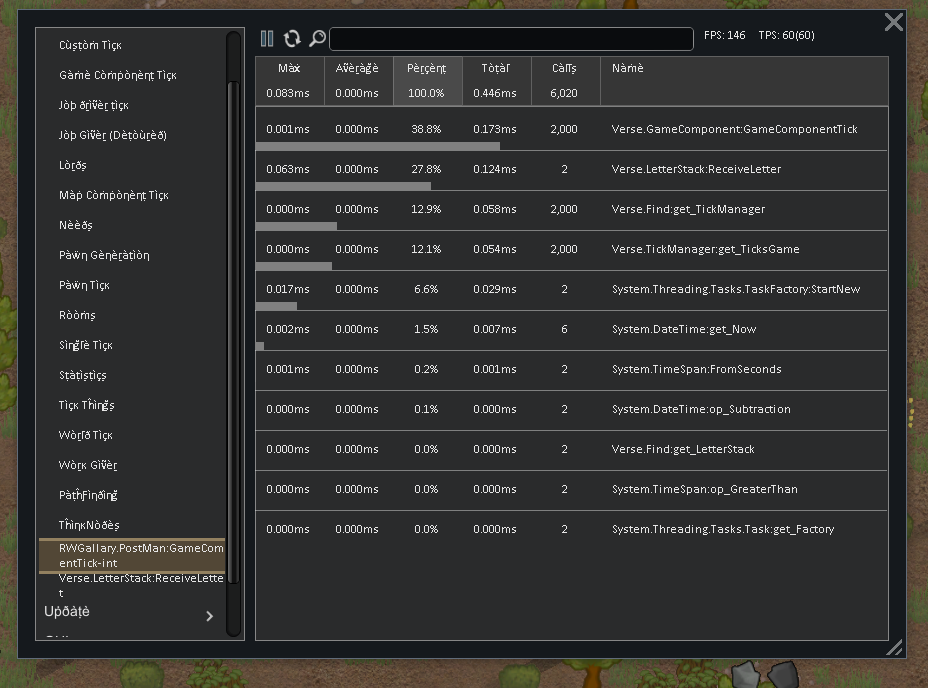Select Job Giver (Detoured) entry
The image size is (928, 688).
tap(112, 135)
